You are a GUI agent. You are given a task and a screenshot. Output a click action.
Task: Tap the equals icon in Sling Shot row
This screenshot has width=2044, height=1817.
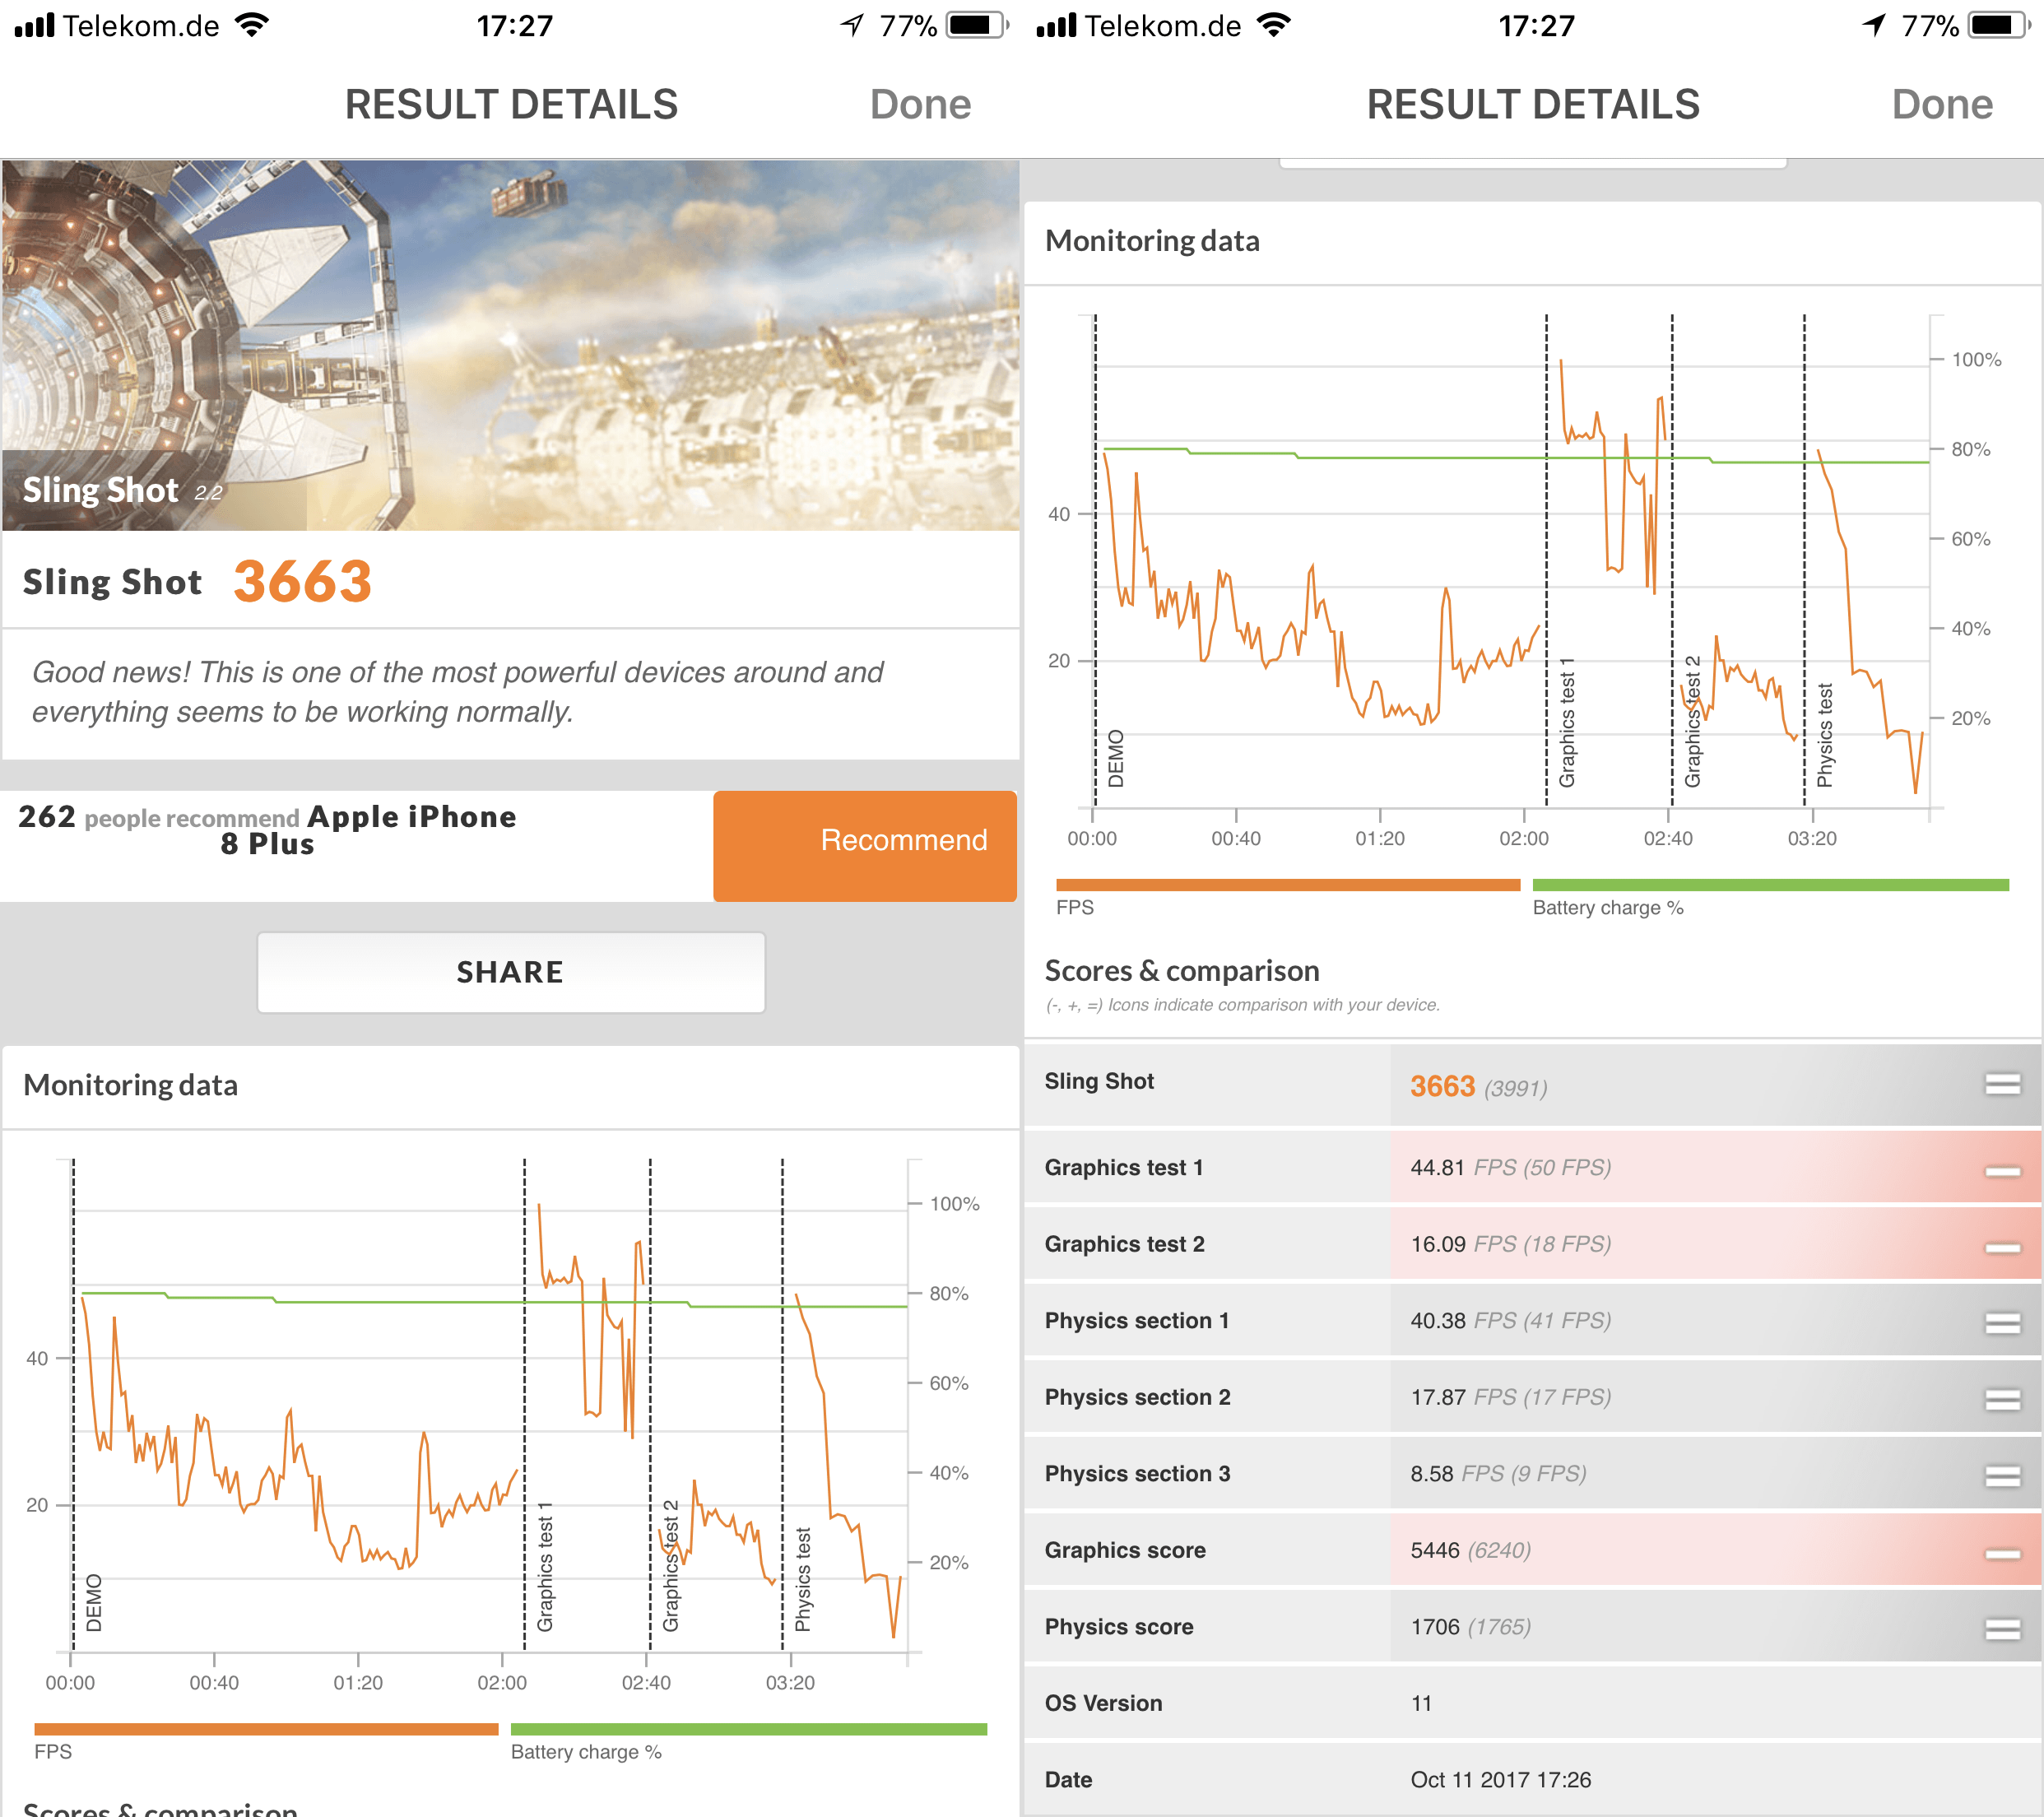point(2002,1084)
